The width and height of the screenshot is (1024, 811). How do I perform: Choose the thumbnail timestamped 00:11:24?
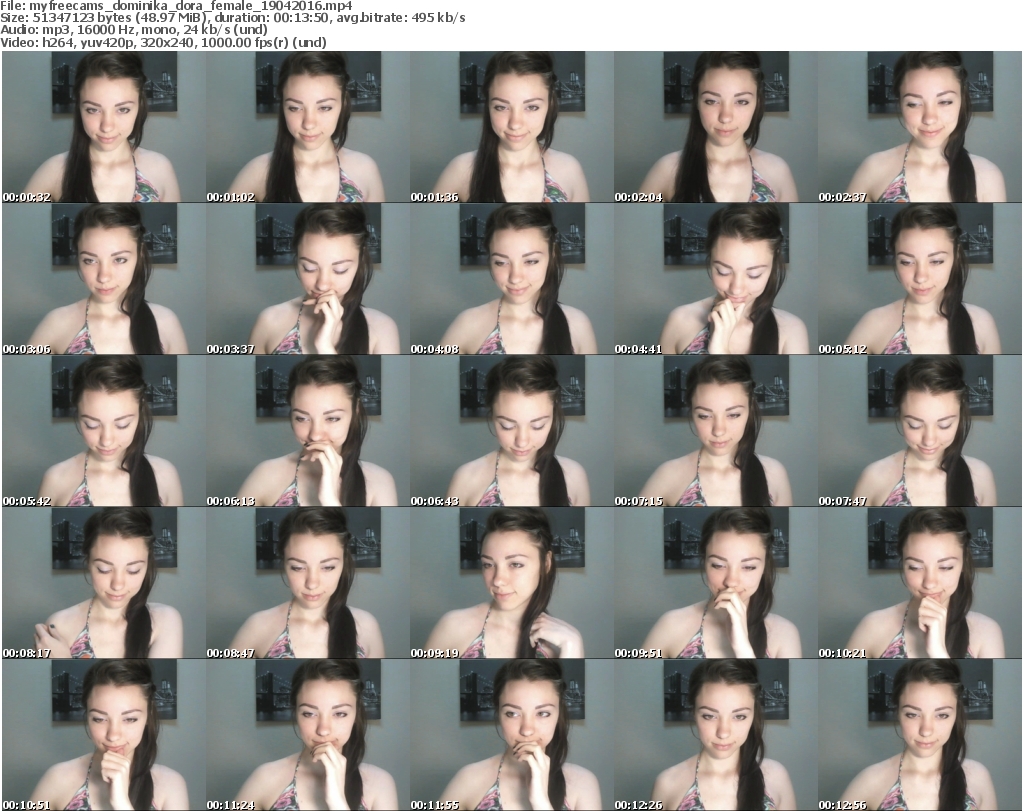(308, 735)
